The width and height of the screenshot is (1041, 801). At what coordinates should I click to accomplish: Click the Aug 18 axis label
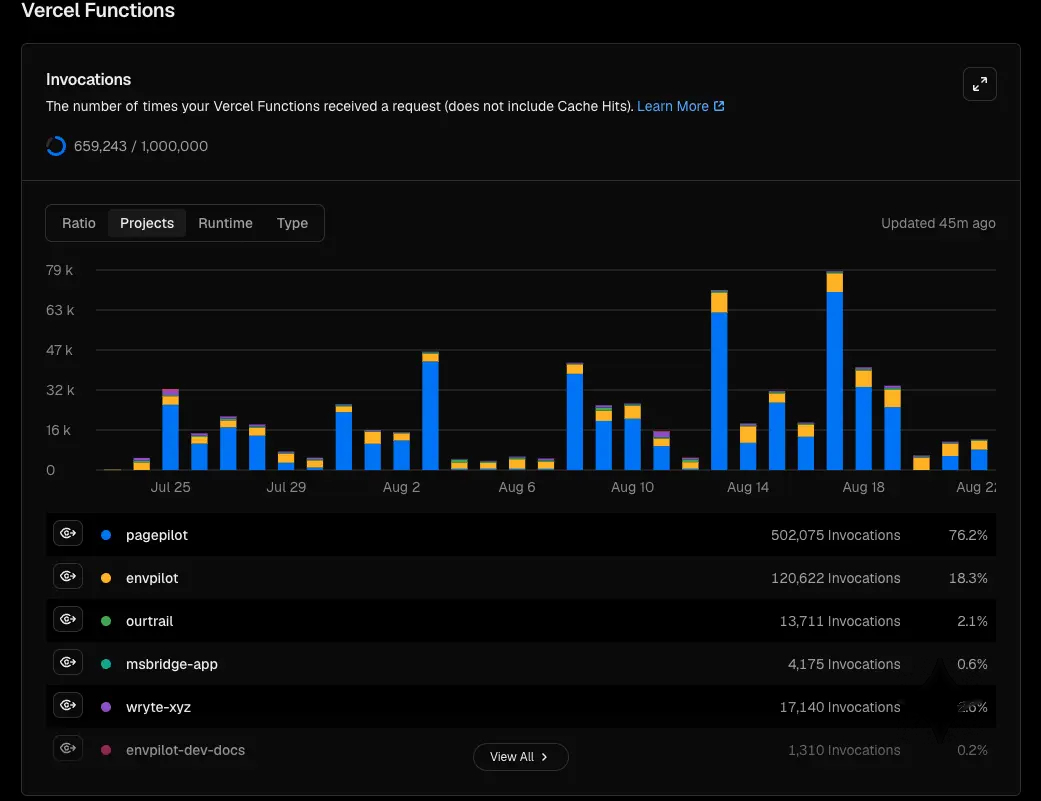click(x=863, y=487)
